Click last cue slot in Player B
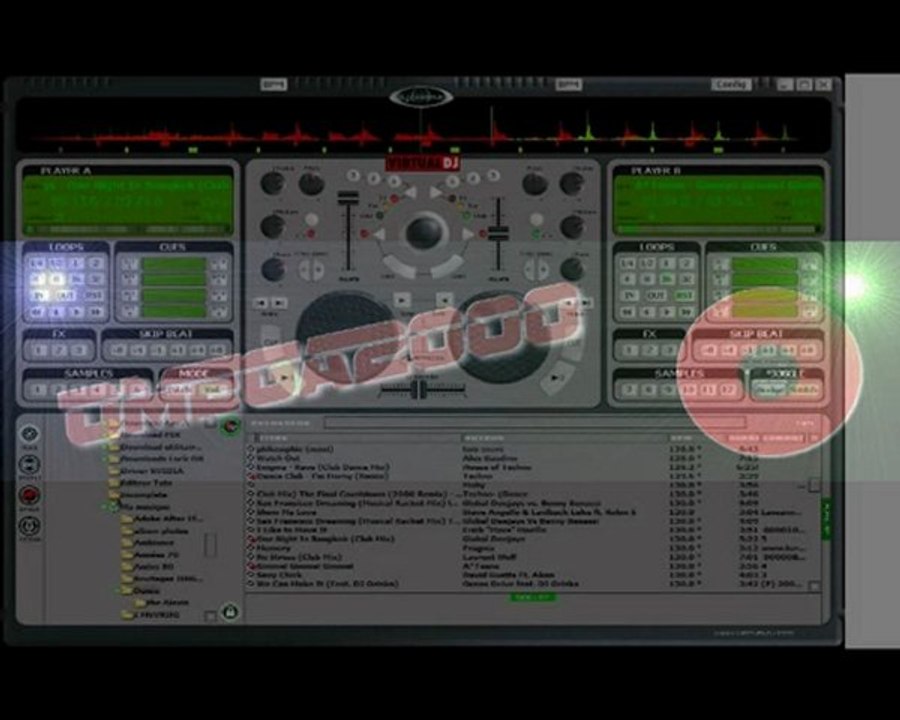The width and height of the screenshot is (900, 720). click(765, 311)
